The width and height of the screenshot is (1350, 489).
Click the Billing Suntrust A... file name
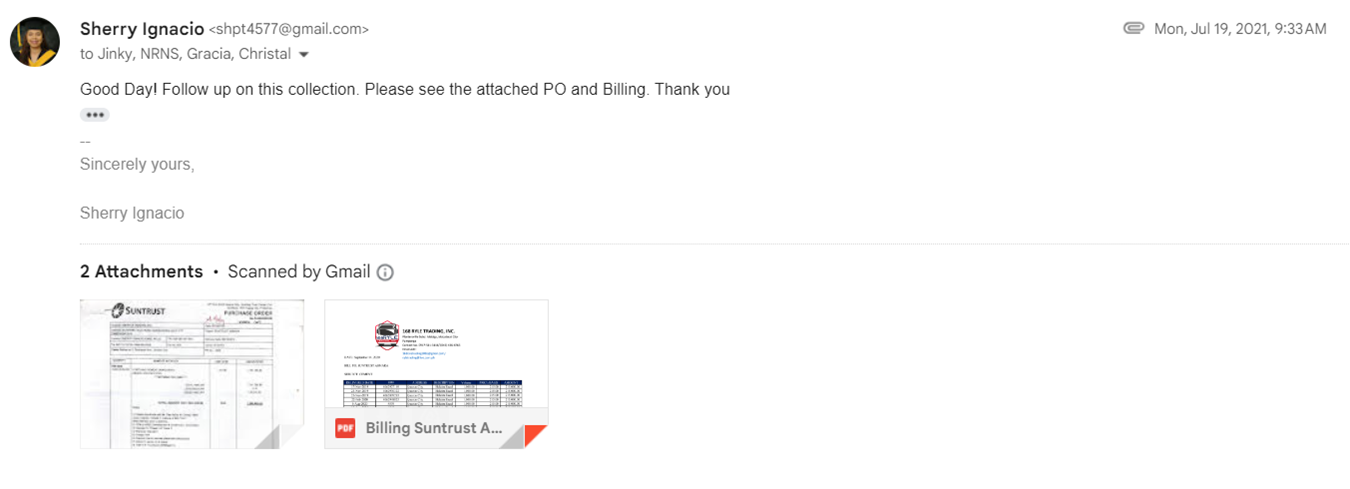[433, 428]
